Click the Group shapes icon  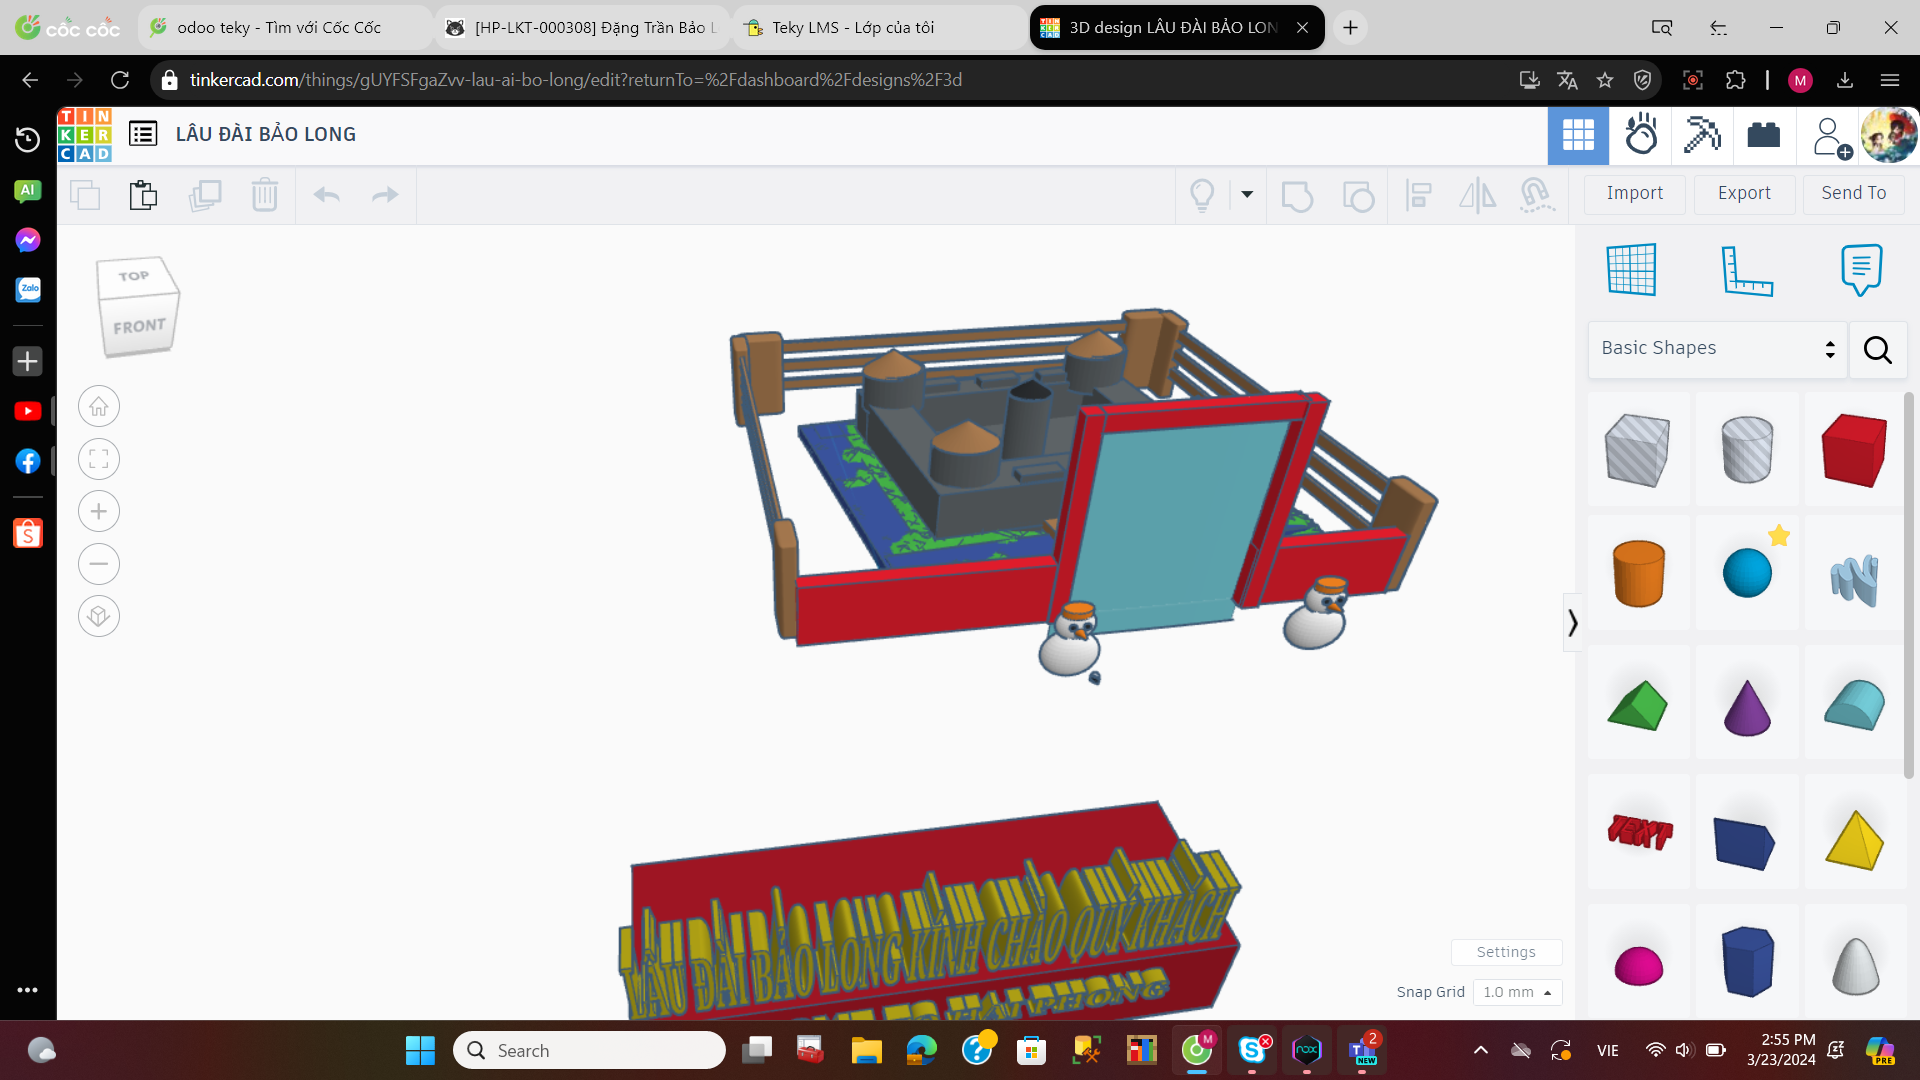click(x=1297, y=195)
